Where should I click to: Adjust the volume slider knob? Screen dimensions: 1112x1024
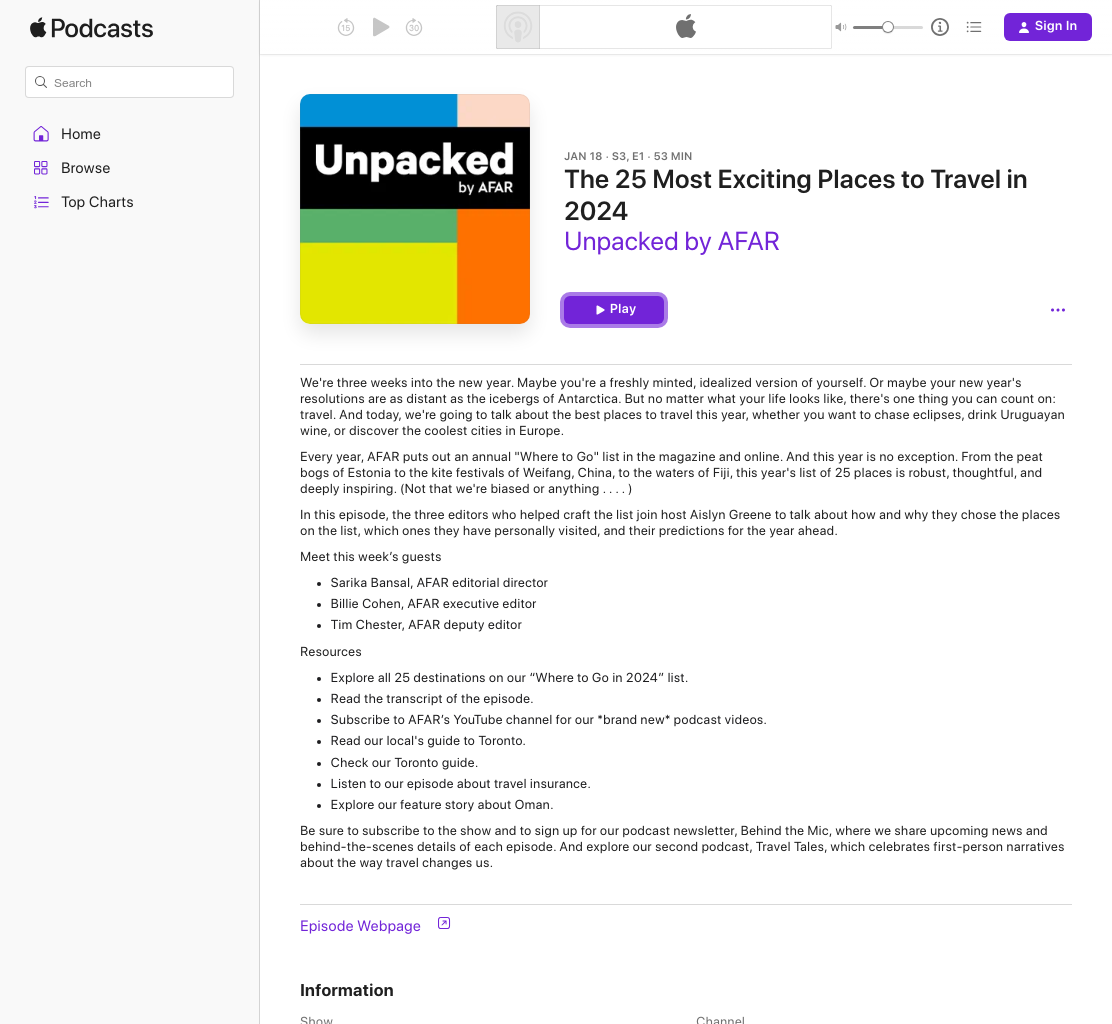tap(888, 28)
